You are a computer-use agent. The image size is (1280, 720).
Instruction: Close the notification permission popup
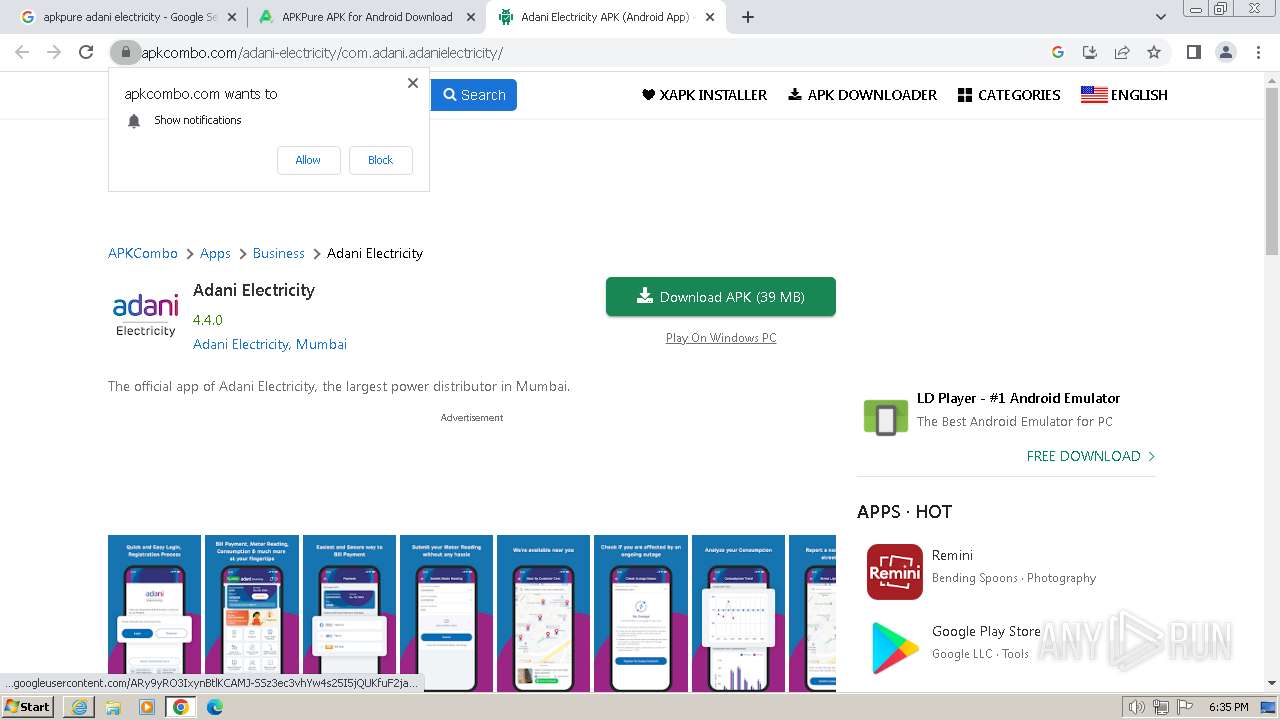(413, 83)
